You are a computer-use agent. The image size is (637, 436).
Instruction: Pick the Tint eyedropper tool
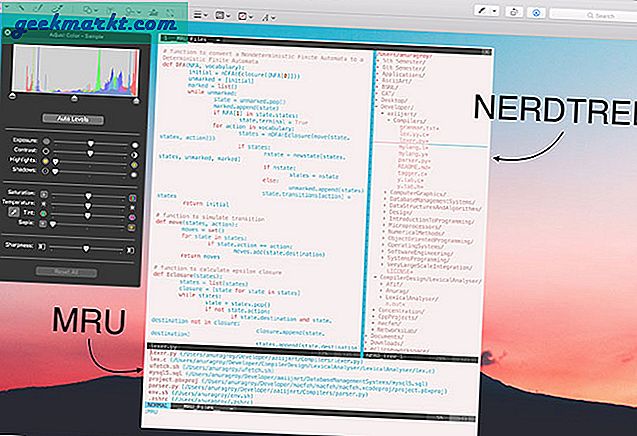14,212
